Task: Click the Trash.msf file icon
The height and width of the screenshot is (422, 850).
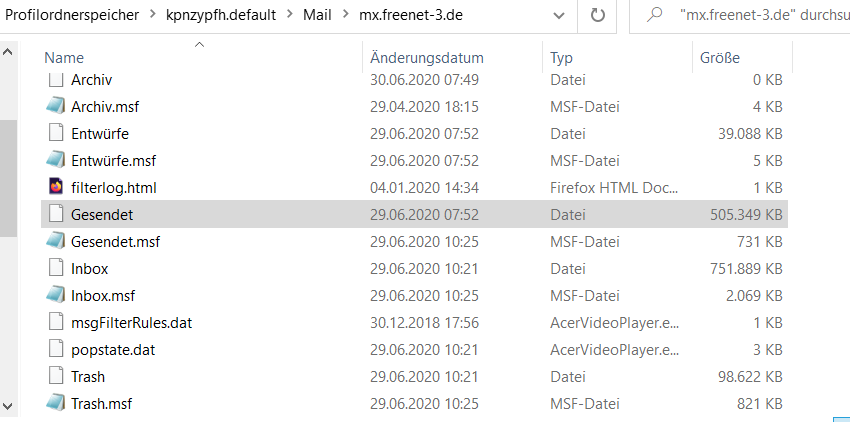Action: click(x=55, y=403)
